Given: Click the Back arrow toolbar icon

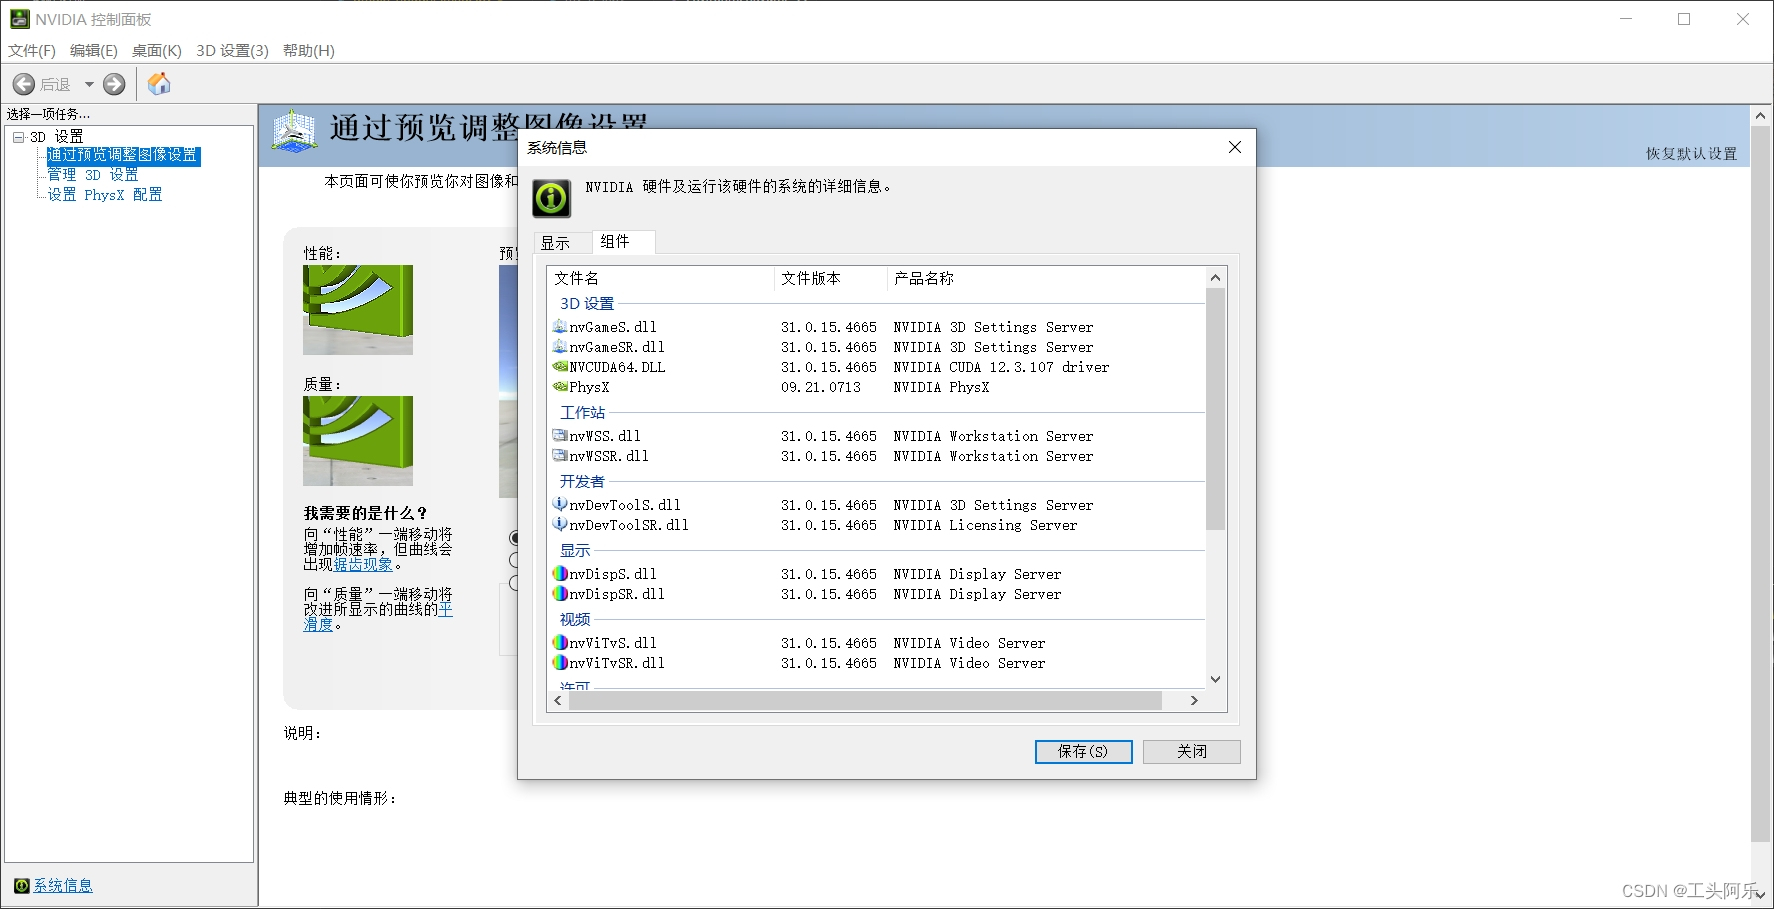Looking at the screenshot, I should point(24,85).
